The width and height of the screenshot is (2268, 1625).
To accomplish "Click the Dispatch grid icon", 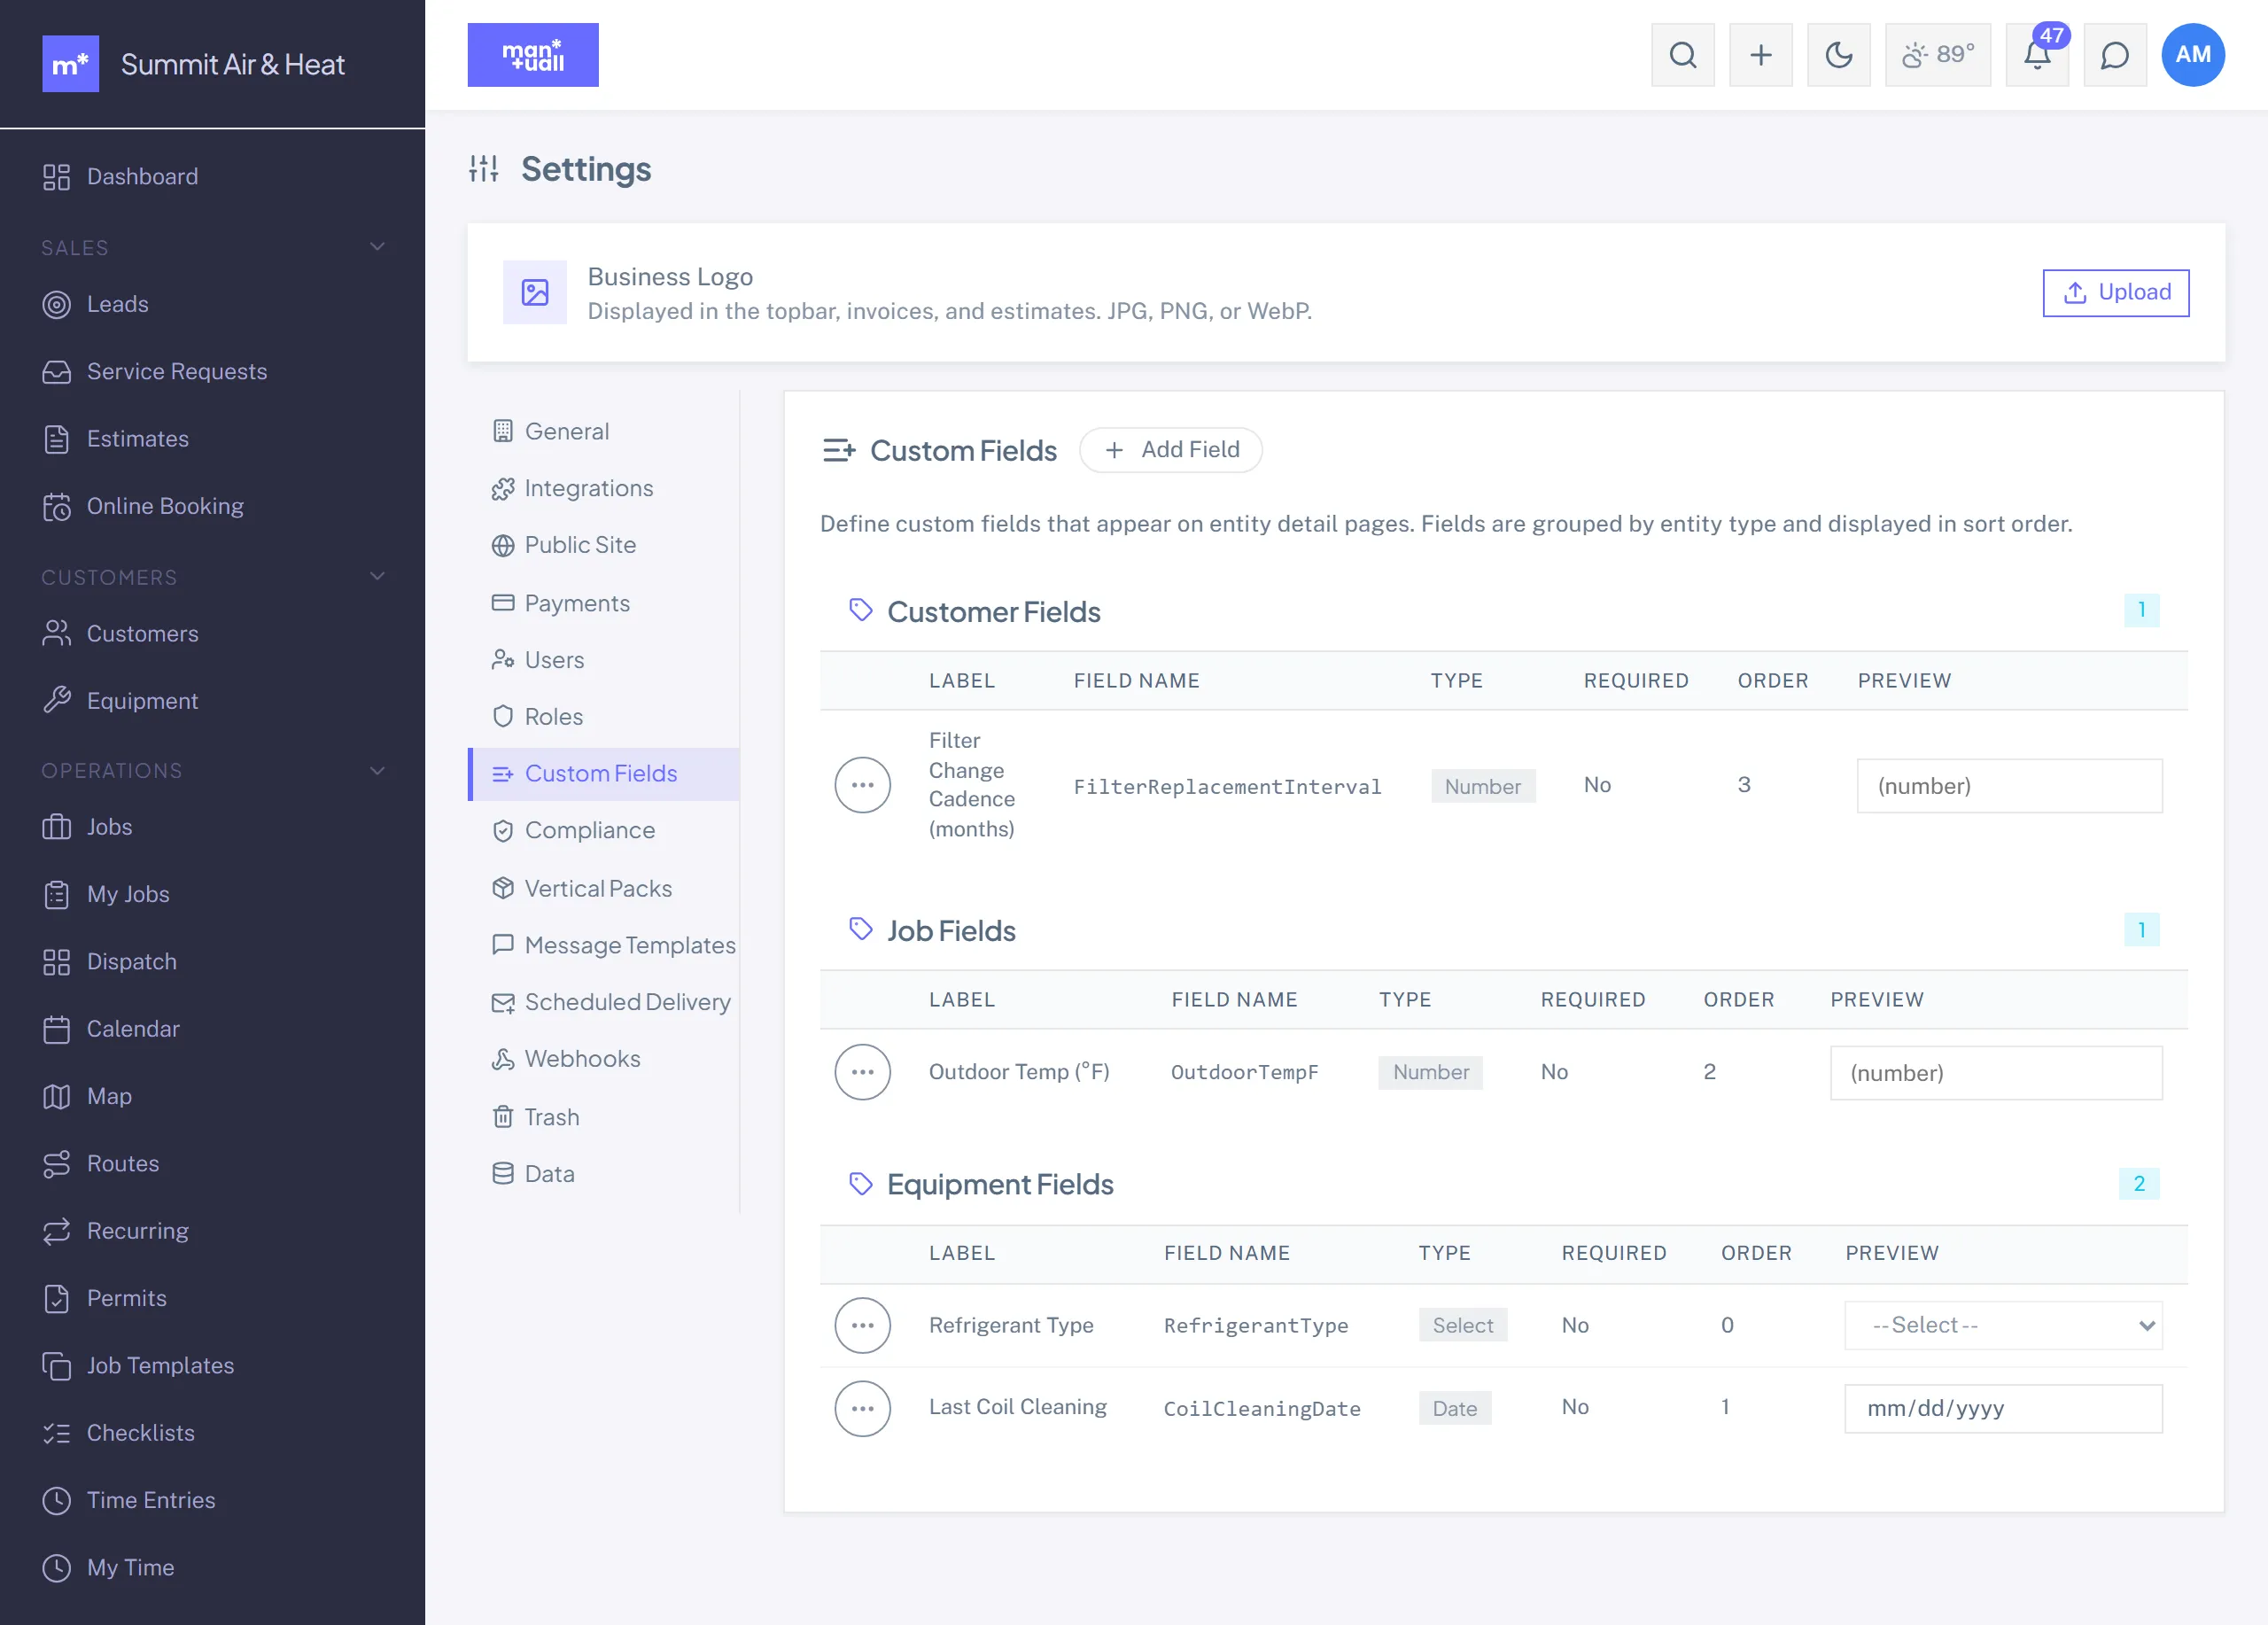I will (x=57, y=962).
